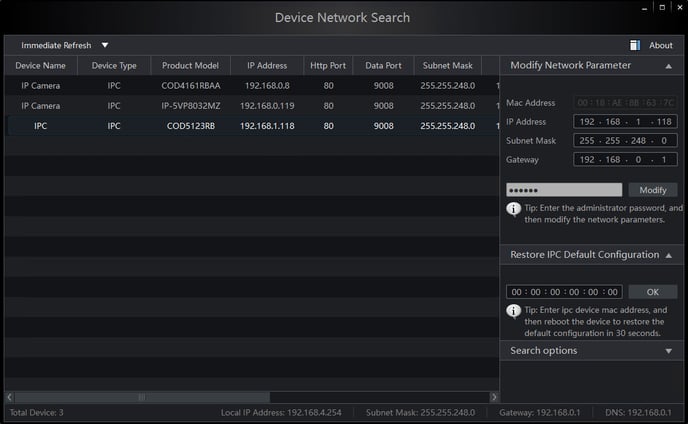Viewport: 688px width, 424px height.
Task: Sort by Product Model column header
Action: 190,65
